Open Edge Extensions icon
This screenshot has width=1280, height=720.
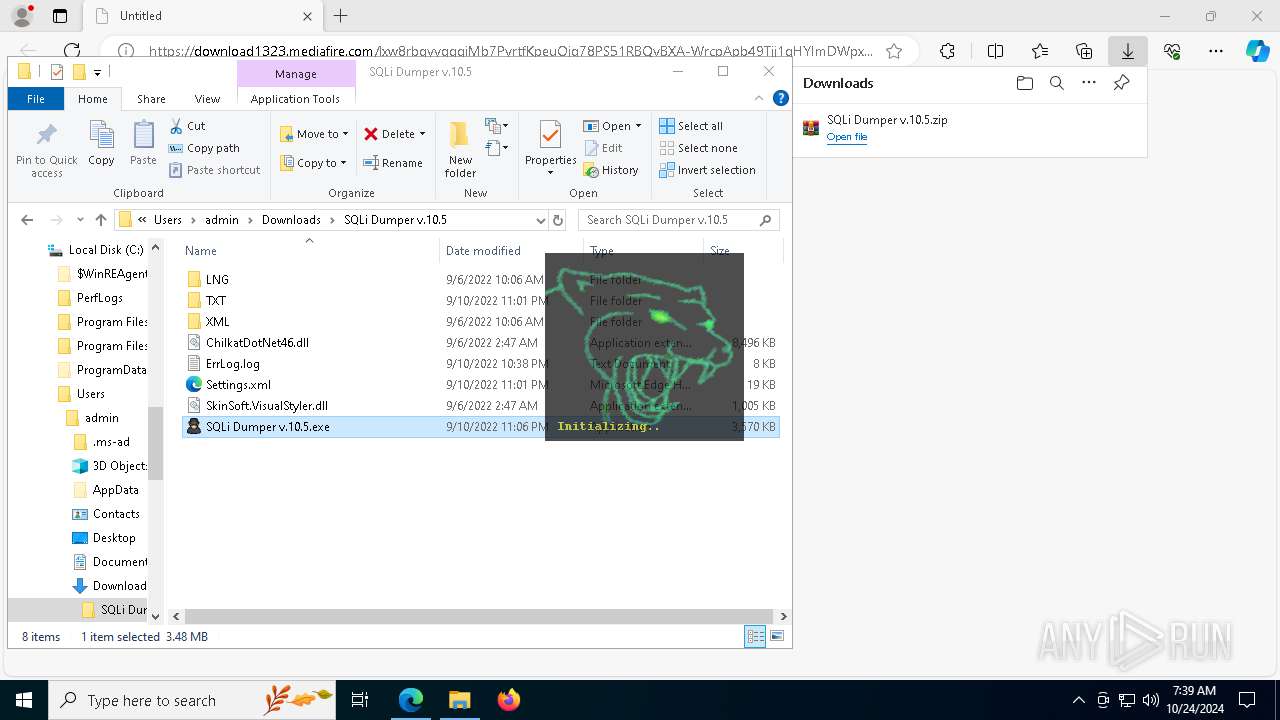pyautogui.click(x=947, y=51)
